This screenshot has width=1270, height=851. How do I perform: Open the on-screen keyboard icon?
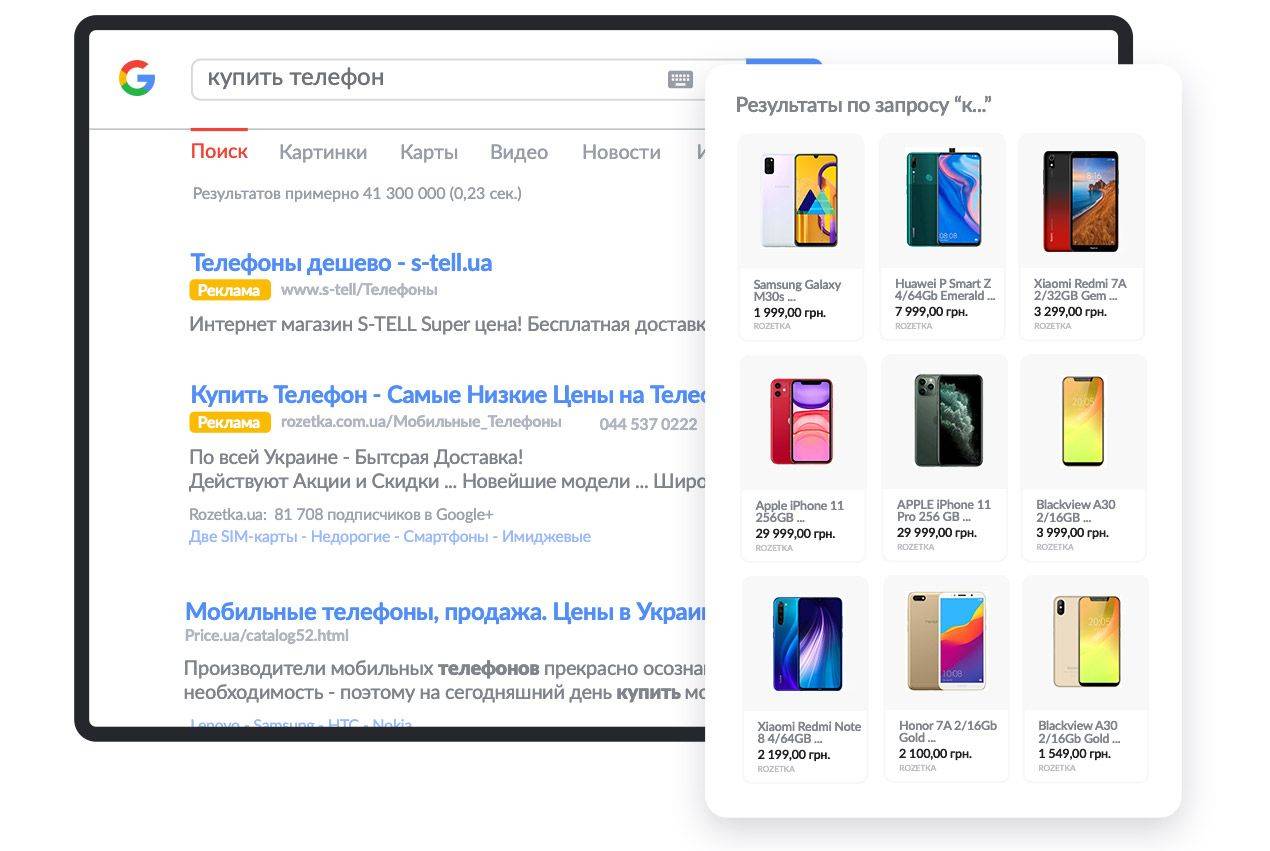[680, 79]
